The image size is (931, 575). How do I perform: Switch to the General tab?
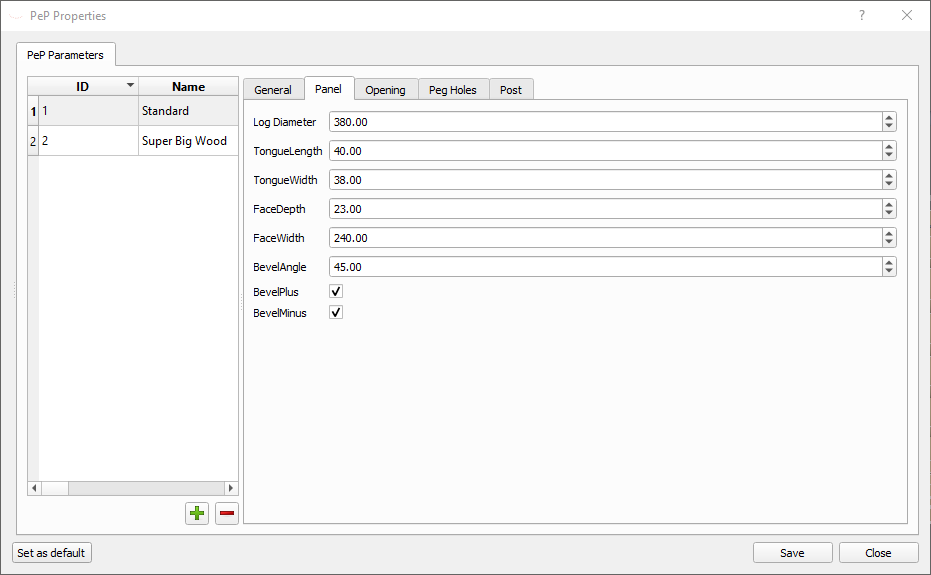(x=273, y=90)
